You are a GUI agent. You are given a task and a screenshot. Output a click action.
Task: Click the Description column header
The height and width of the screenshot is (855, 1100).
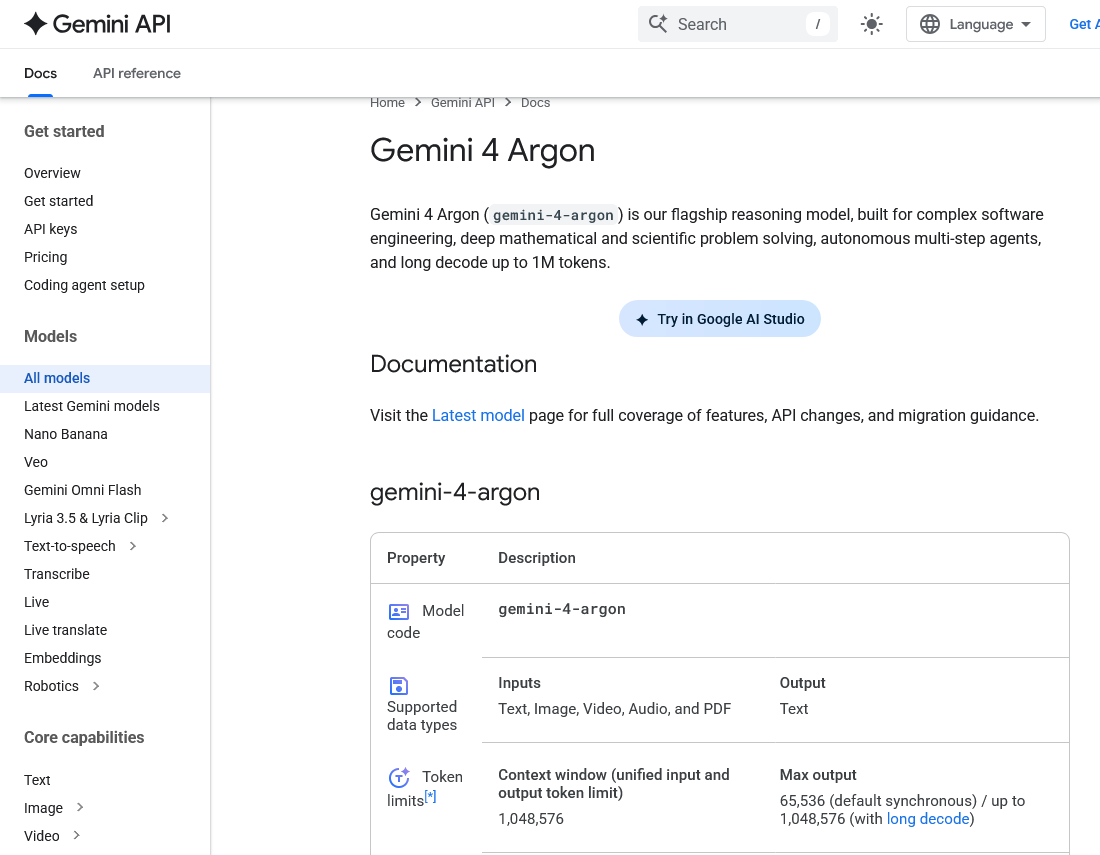(x=537, y=558)
